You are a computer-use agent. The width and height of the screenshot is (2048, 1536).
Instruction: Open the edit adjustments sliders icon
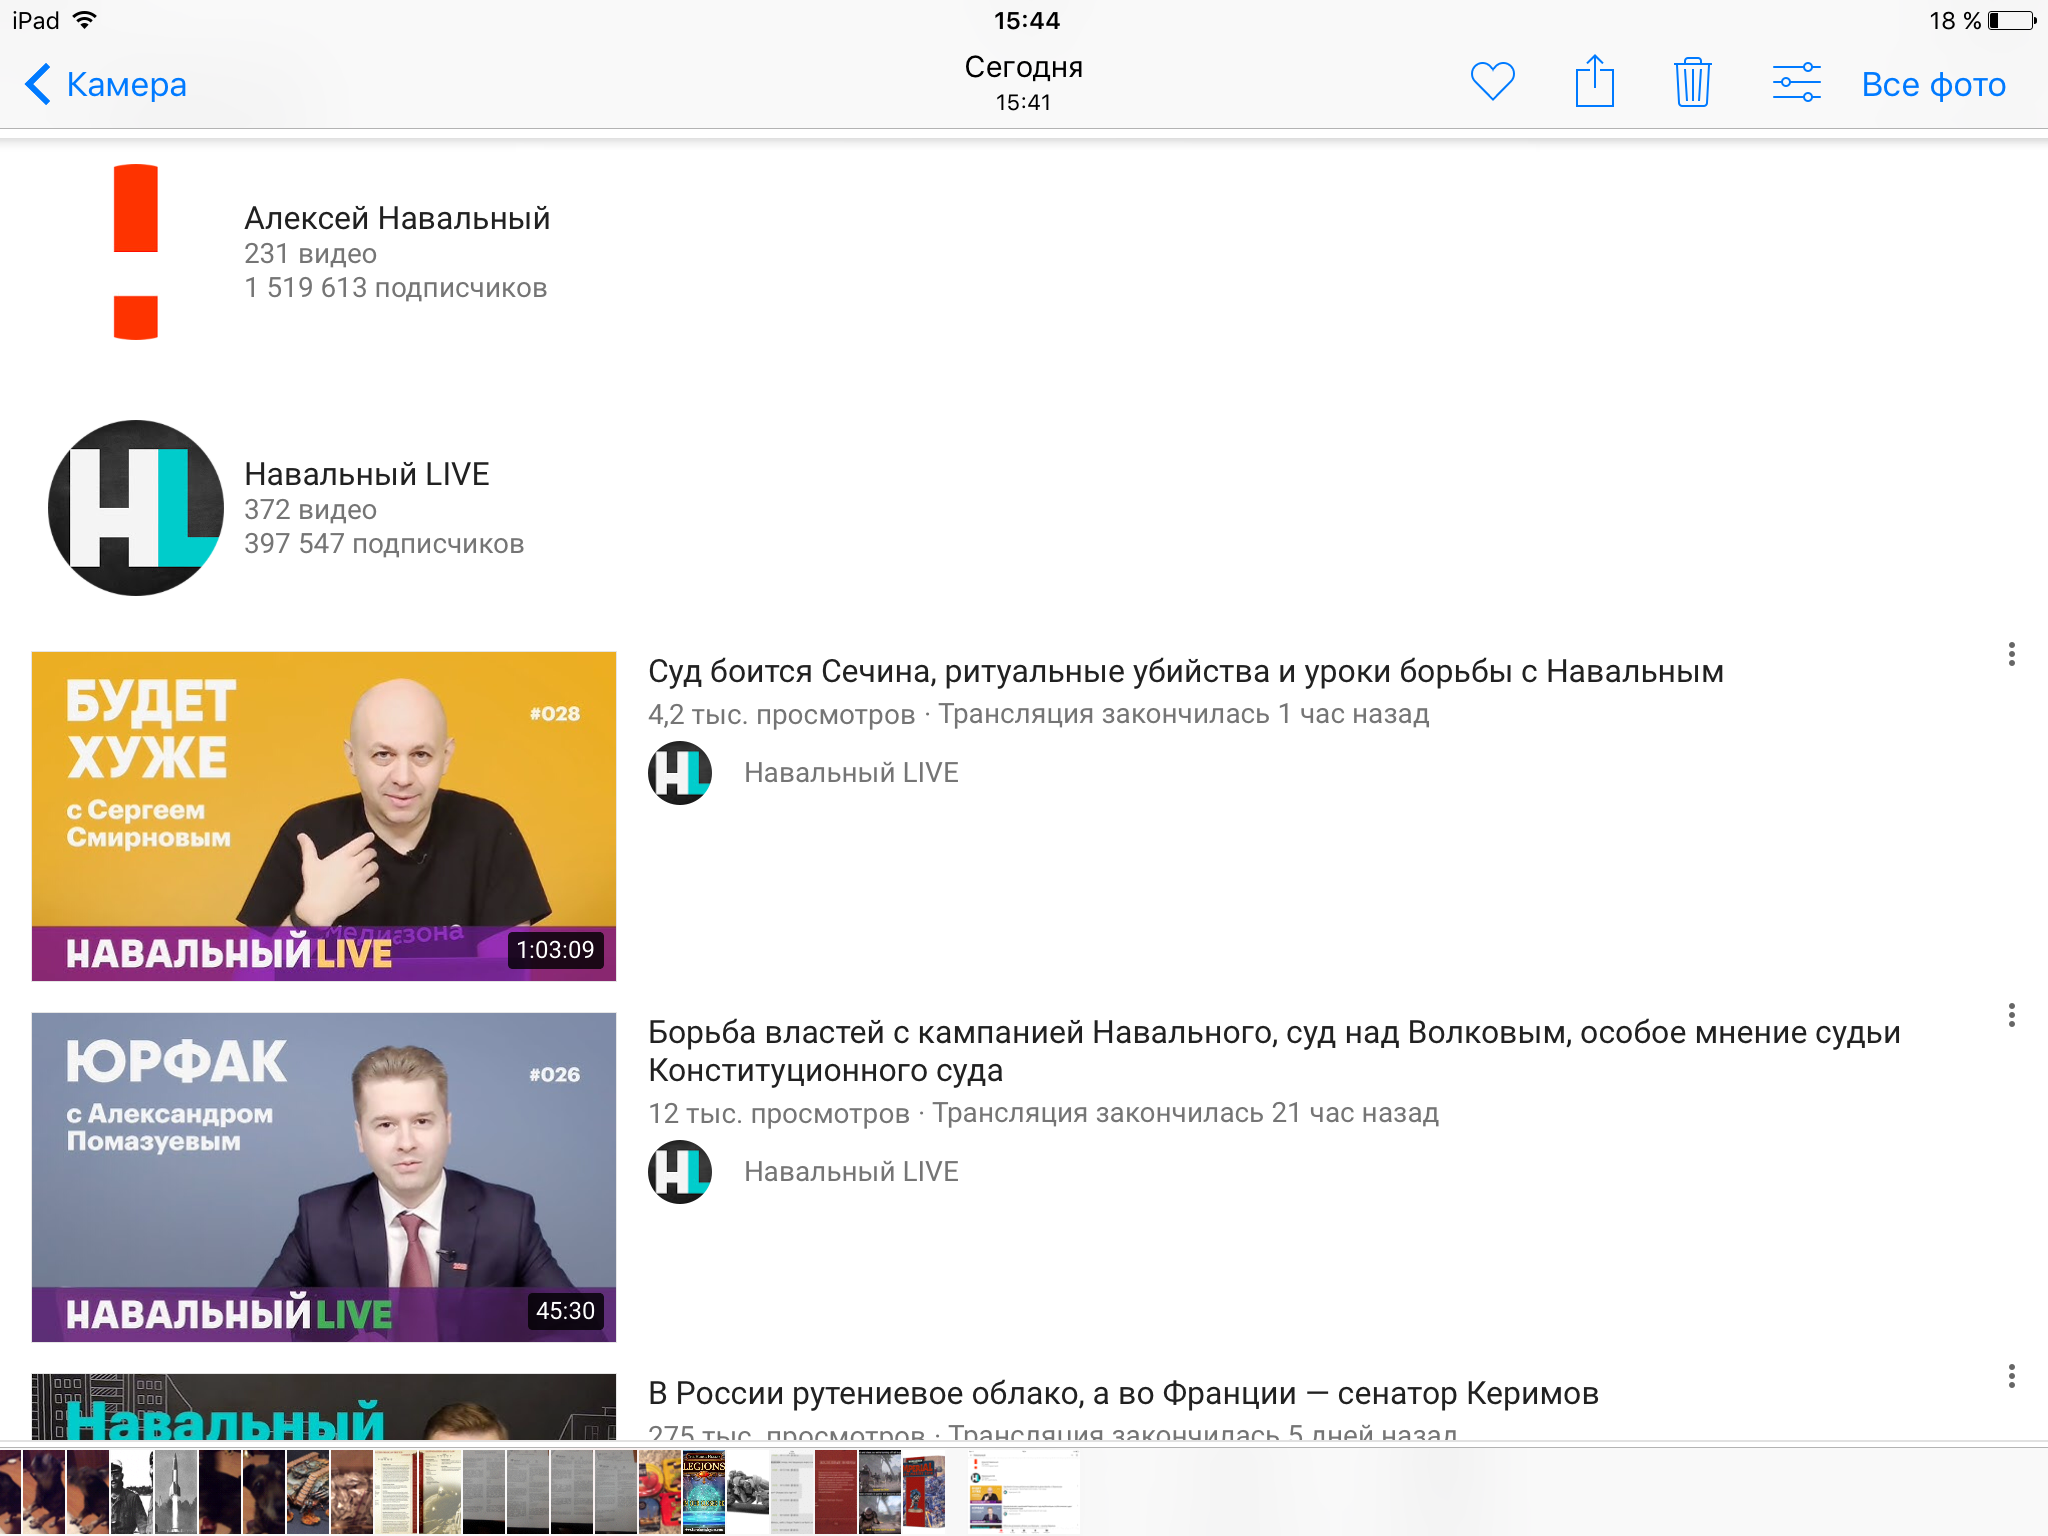point(1796,82)
